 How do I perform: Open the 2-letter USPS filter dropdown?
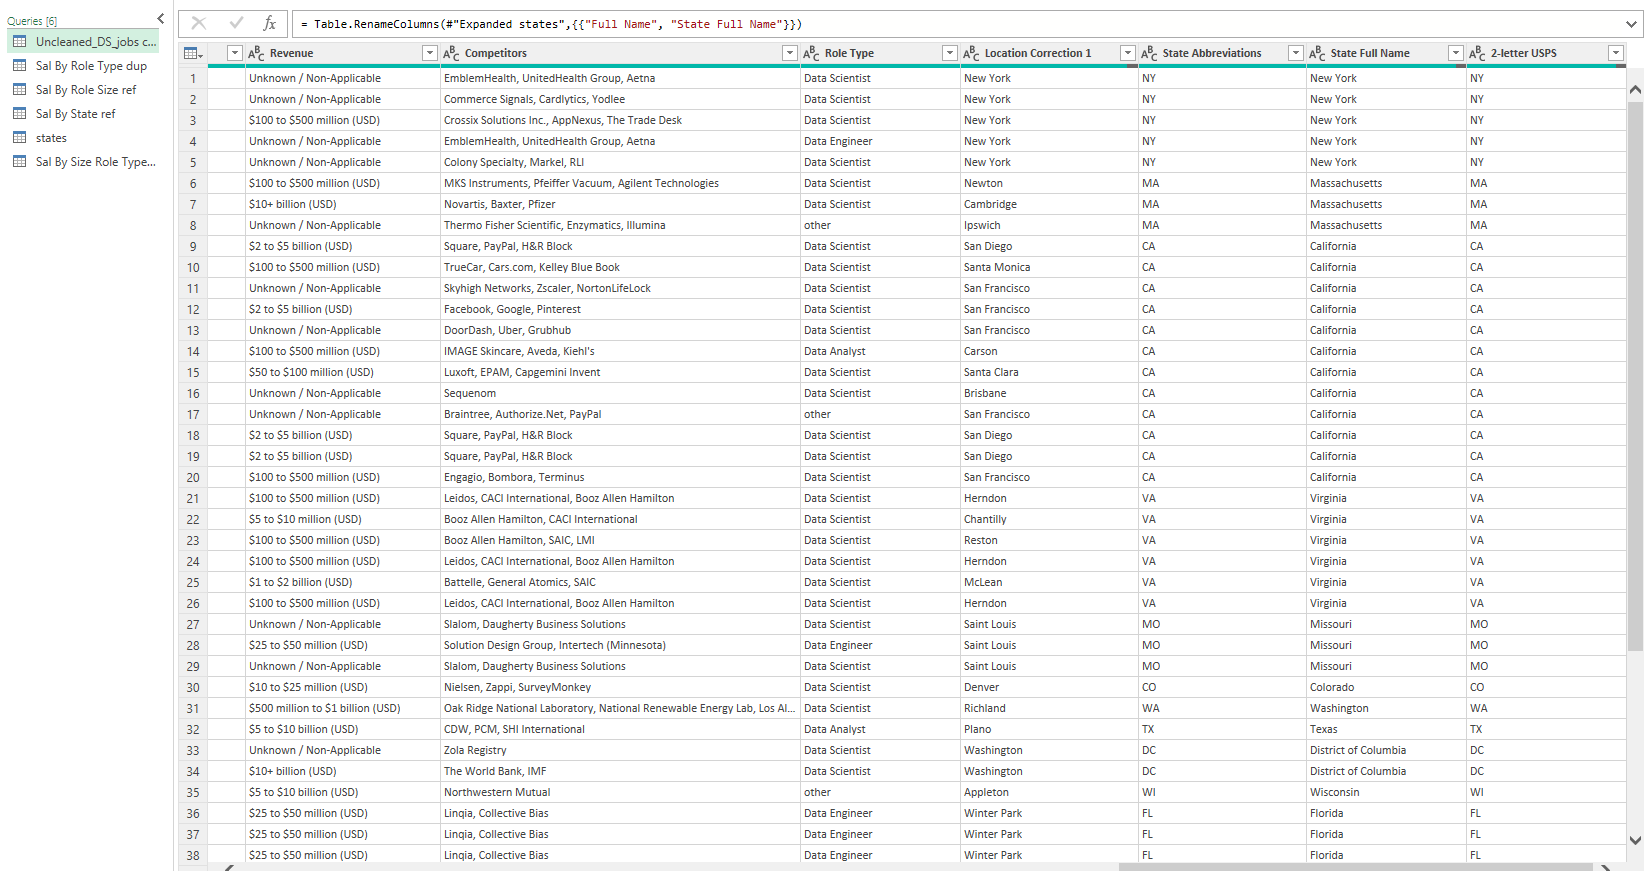click(1615, 53)
